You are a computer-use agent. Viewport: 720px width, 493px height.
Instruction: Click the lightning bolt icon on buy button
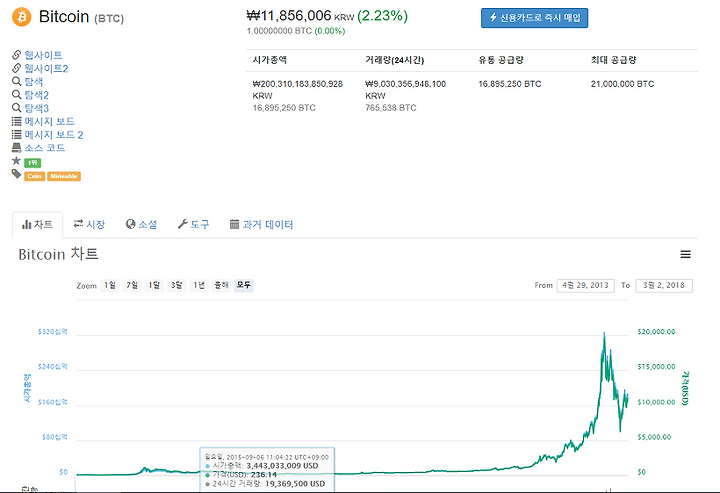494,17
